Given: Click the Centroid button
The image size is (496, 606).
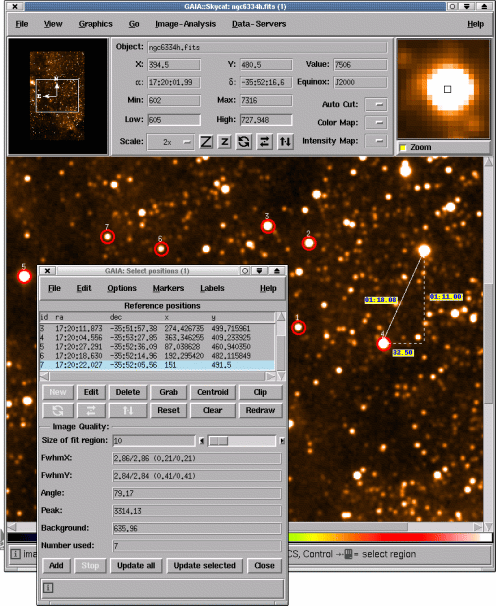Looking at the screenshot, I should tap(213, 392).
